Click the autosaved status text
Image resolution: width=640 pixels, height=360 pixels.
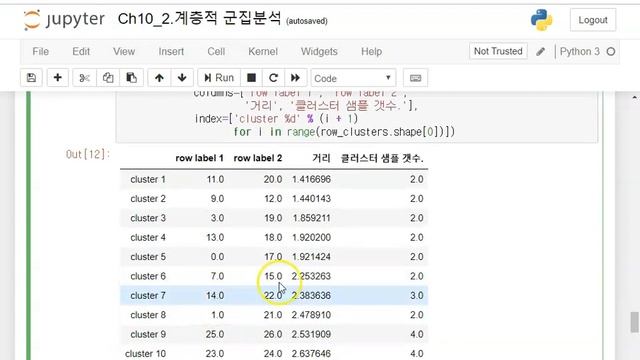(x=307, y=21)
